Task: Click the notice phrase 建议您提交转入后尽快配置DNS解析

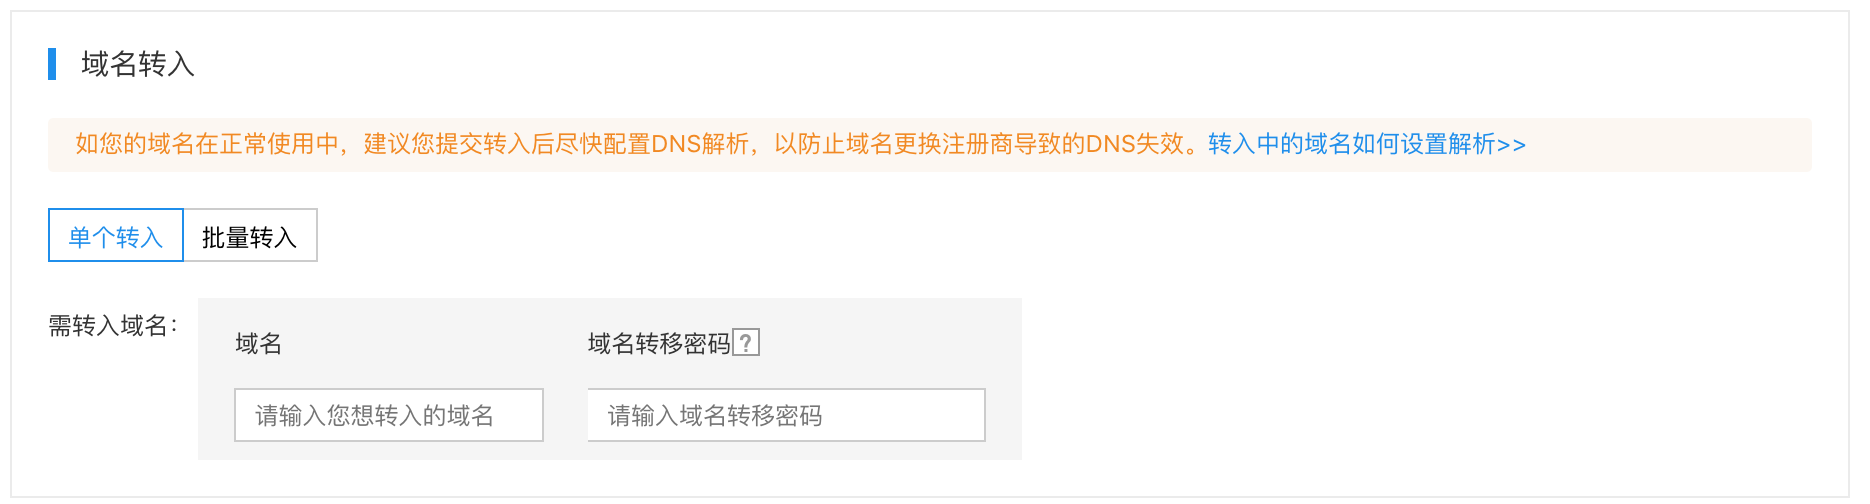Action: tap(556, 144)
